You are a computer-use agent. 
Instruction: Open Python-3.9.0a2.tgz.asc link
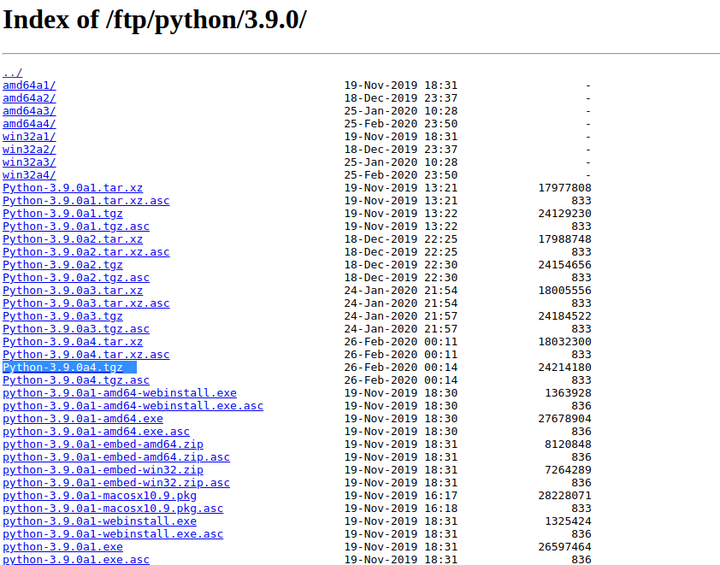pyautogui.click(x=76, y=278)
